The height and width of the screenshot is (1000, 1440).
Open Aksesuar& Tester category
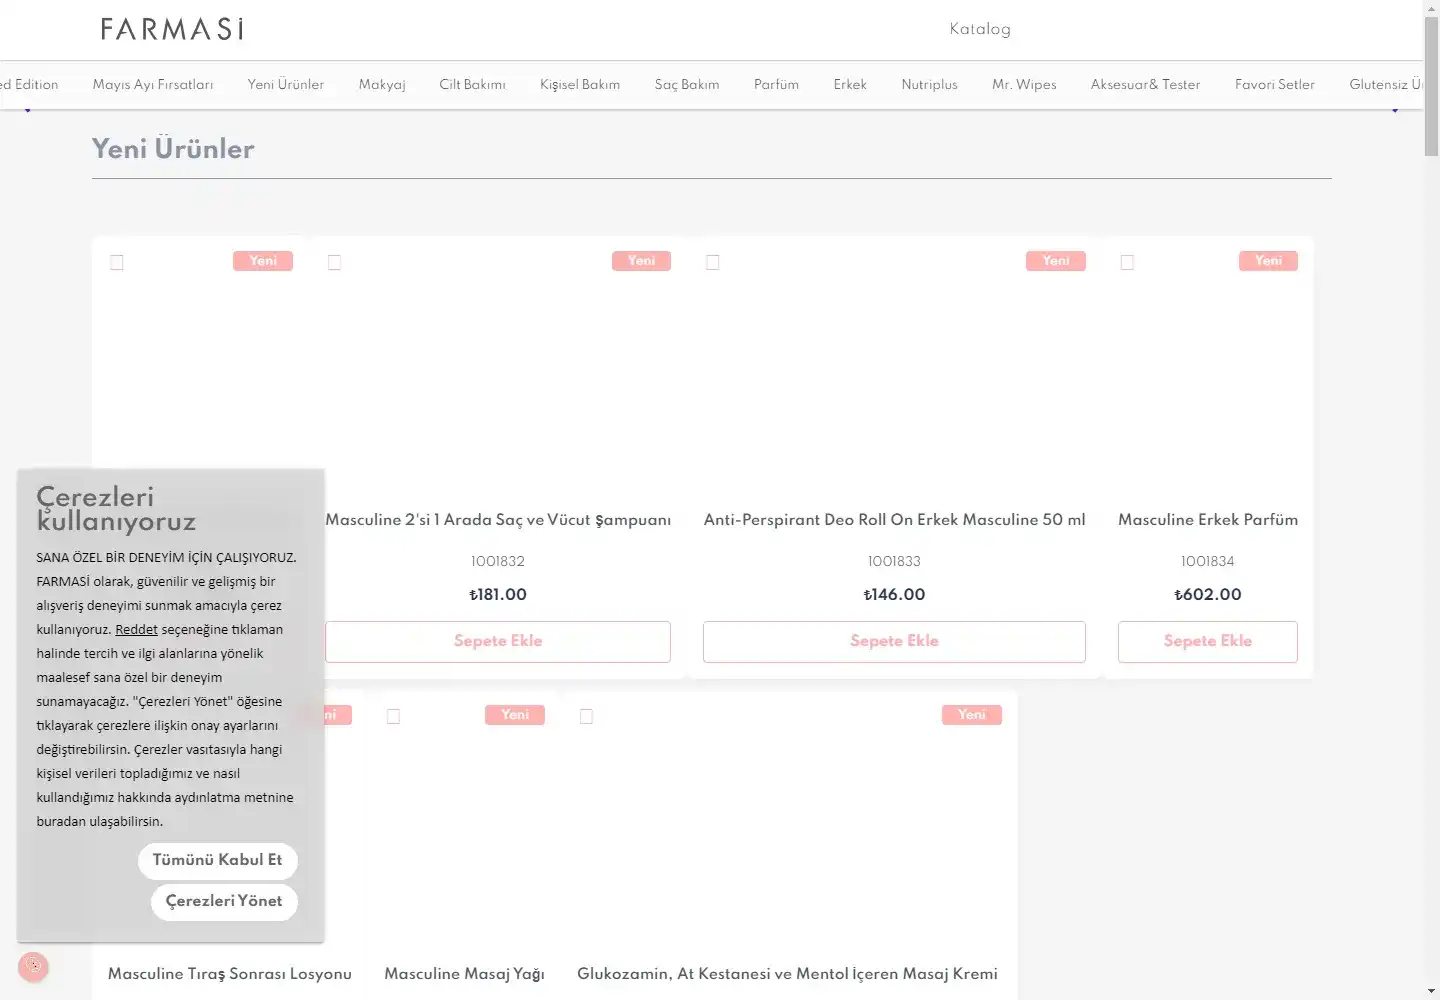click(1145, 84)
